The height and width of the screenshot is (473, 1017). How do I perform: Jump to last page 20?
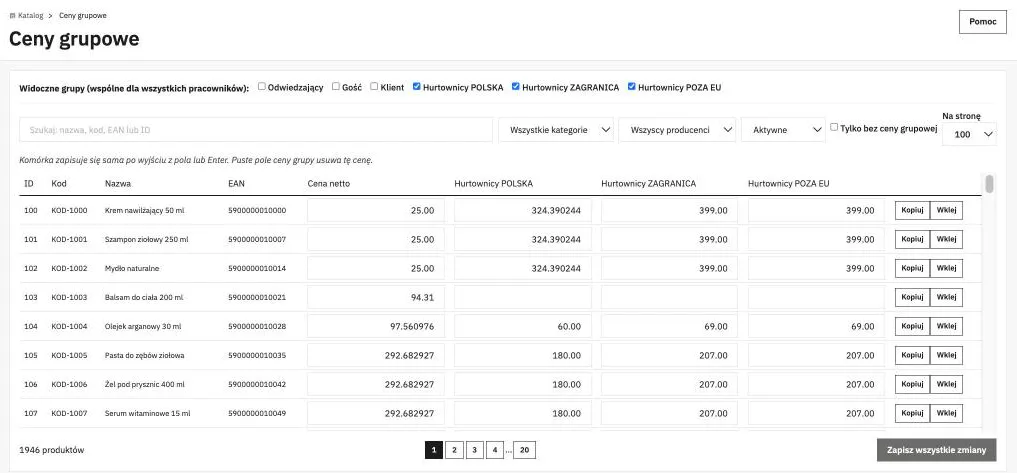(524, 450)
